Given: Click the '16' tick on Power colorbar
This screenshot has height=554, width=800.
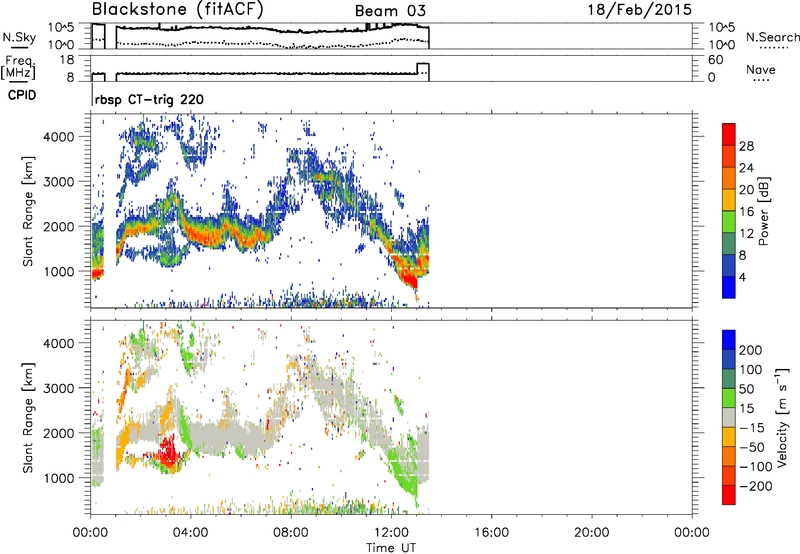Looking at the screenshot, I should click(x=746, y=212).
